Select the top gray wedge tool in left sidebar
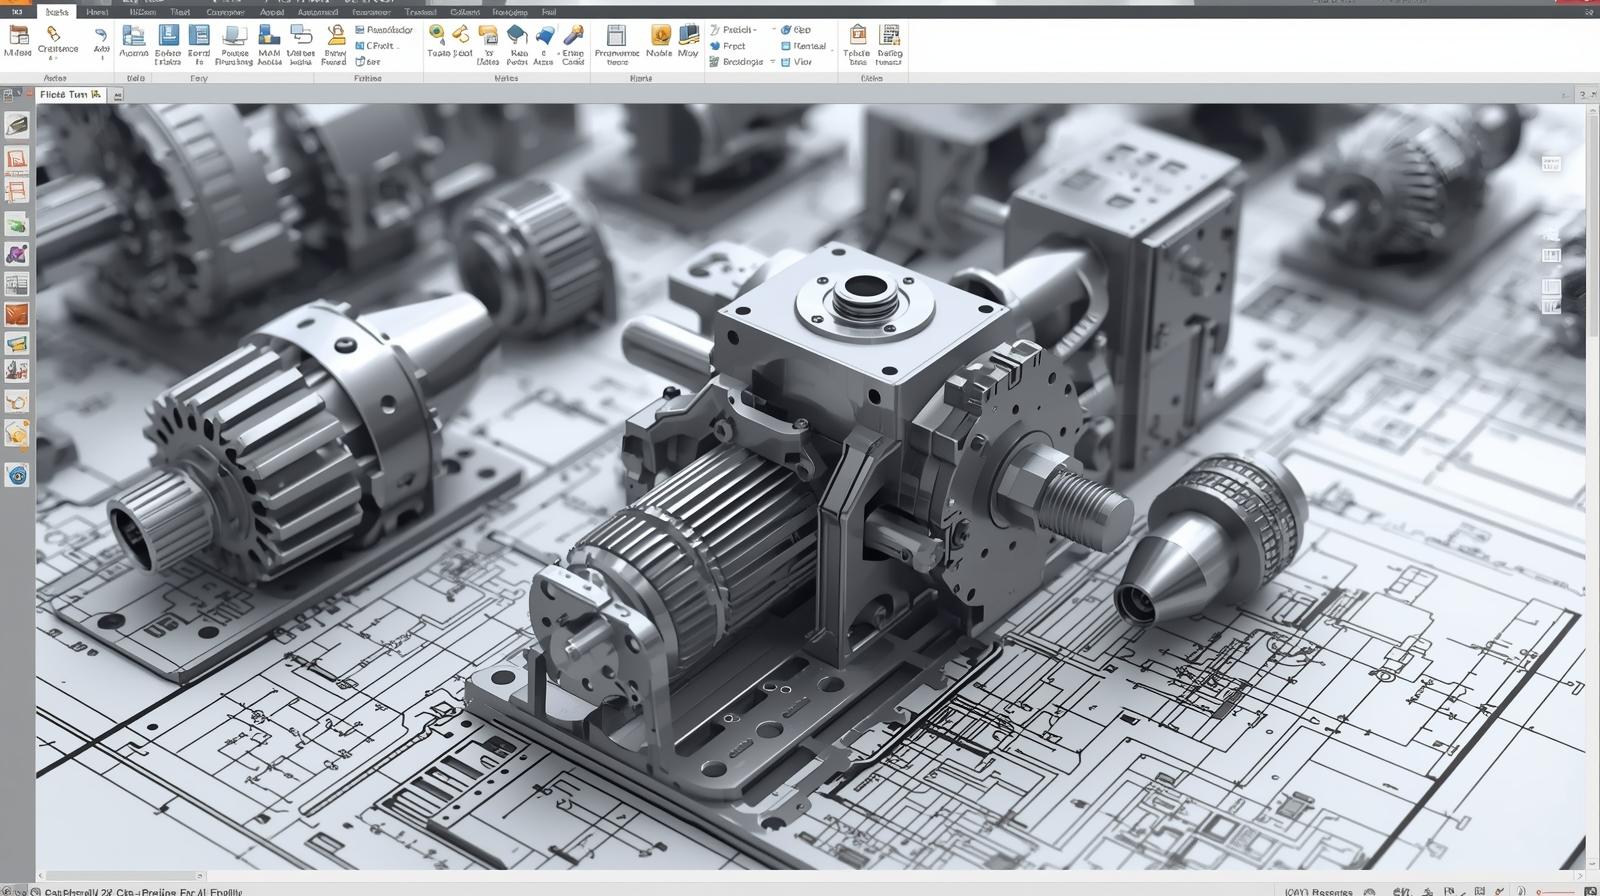This screenshot has width=1600, height=896. tap(17, 125)
